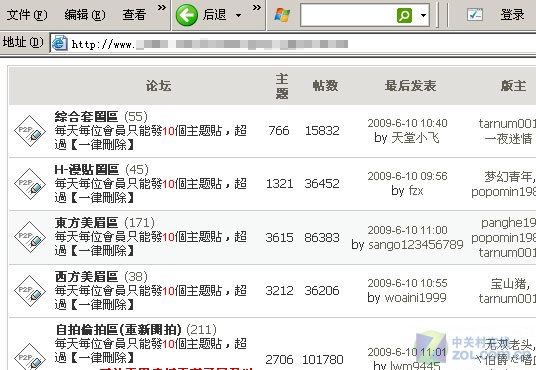Viewport: 536px width, 370px height.
Task: Open the woaini1999 user profile link
Action: click(416, 298)
